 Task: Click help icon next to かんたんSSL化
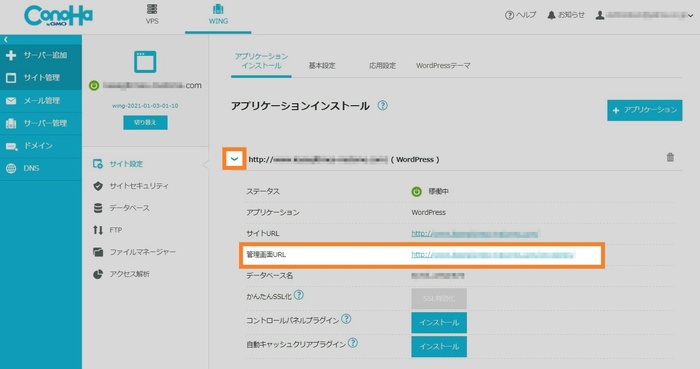pos(299,295)
